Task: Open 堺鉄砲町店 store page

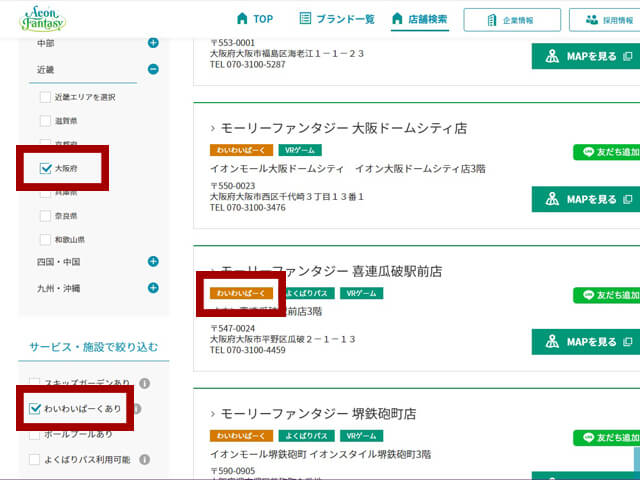Action: [x=318, y=414]
